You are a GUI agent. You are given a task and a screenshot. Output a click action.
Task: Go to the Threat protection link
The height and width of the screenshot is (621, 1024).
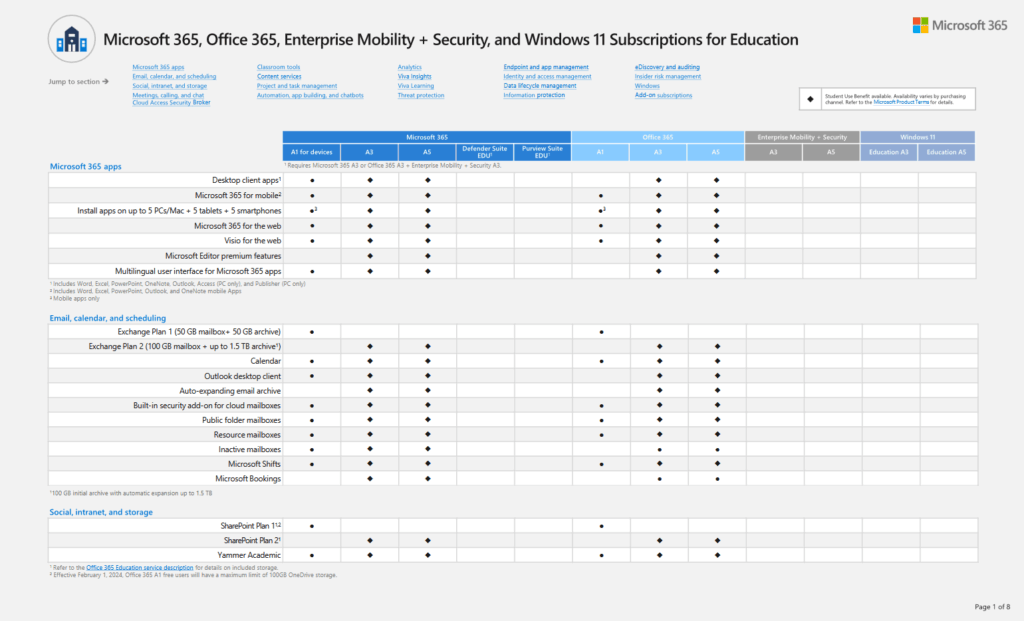tap(421, 95)
